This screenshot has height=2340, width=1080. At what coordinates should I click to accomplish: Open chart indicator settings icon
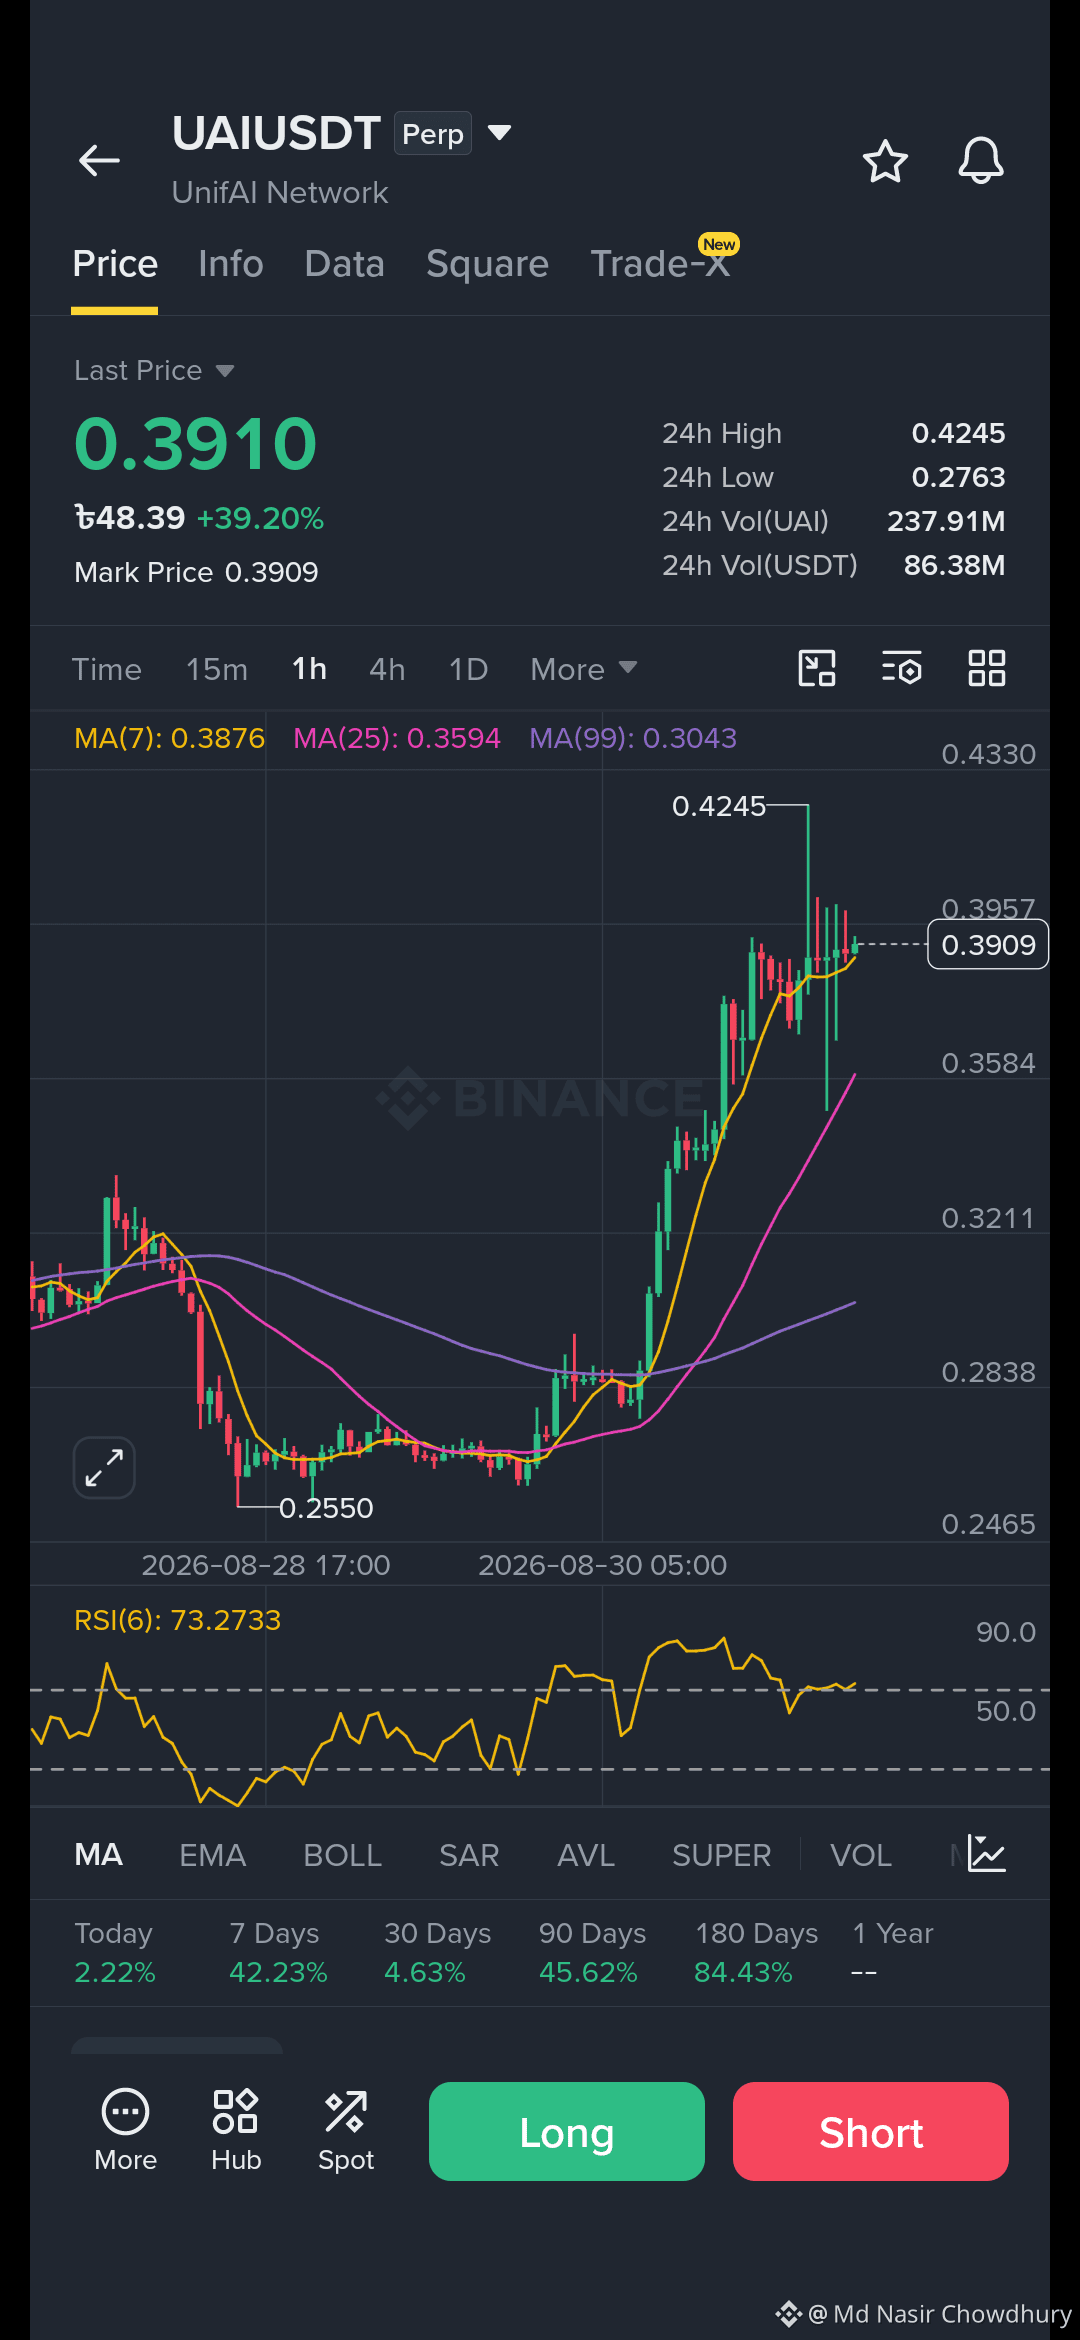pyautogui.click(x=901, y=668)
